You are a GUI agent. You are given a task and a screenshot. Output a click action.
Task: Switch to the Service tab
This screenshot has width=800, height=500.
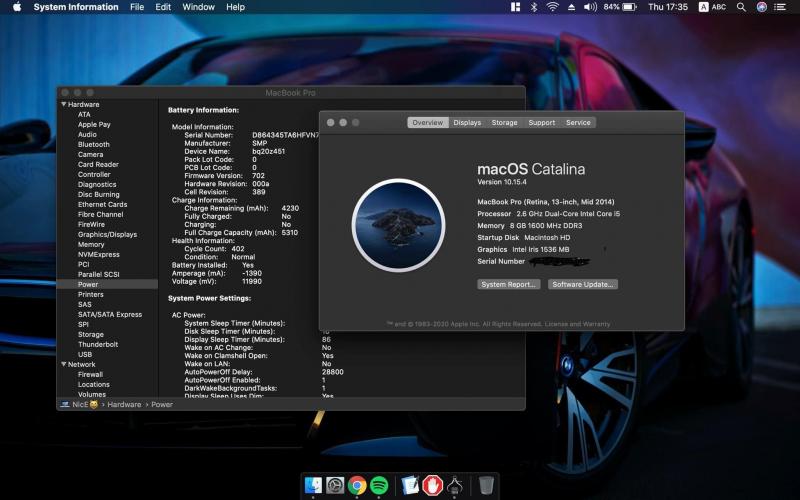tap(578, 122)
